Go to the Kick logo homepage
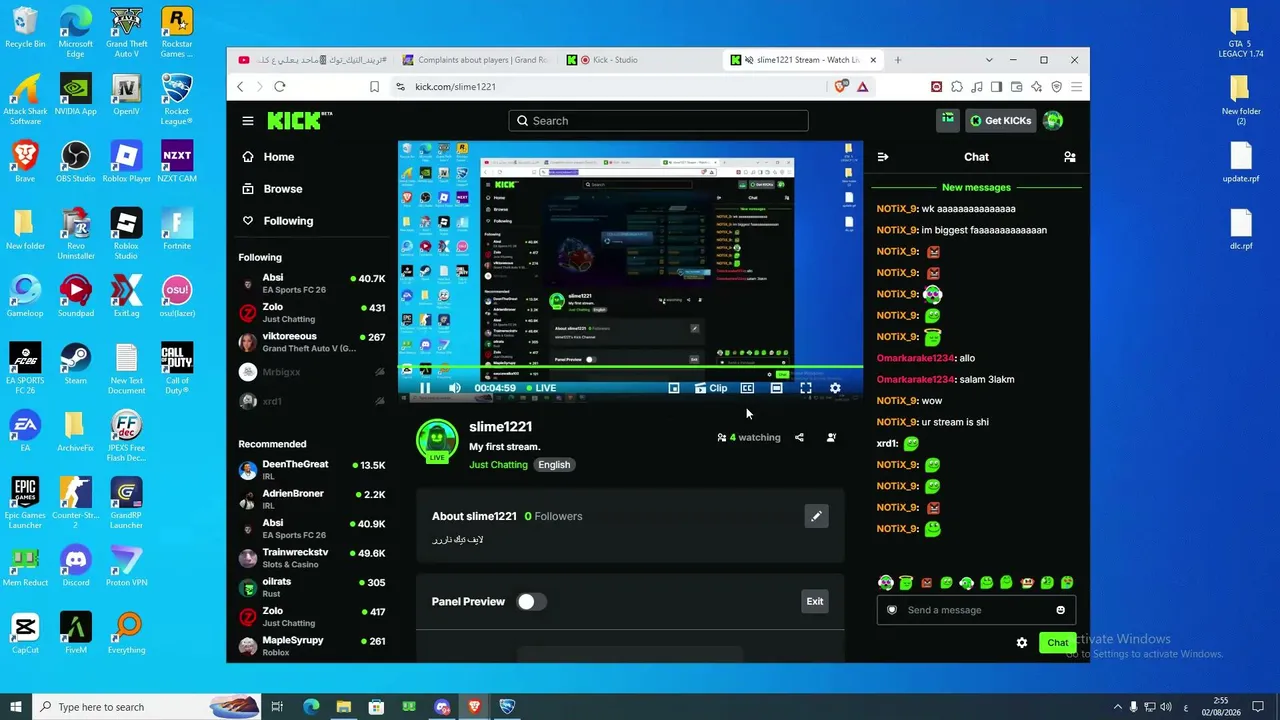The width and height of the screenshot is (1280, 720). tap(299, 121)
